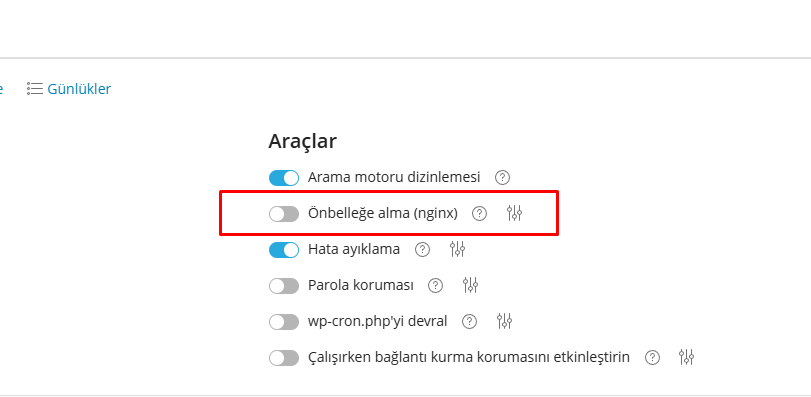Open settings for Çalışırken bağlantı kurma koruması
The height and width of the screenshot is (397, 811).
pyautogui.click(x=686, y=357)
